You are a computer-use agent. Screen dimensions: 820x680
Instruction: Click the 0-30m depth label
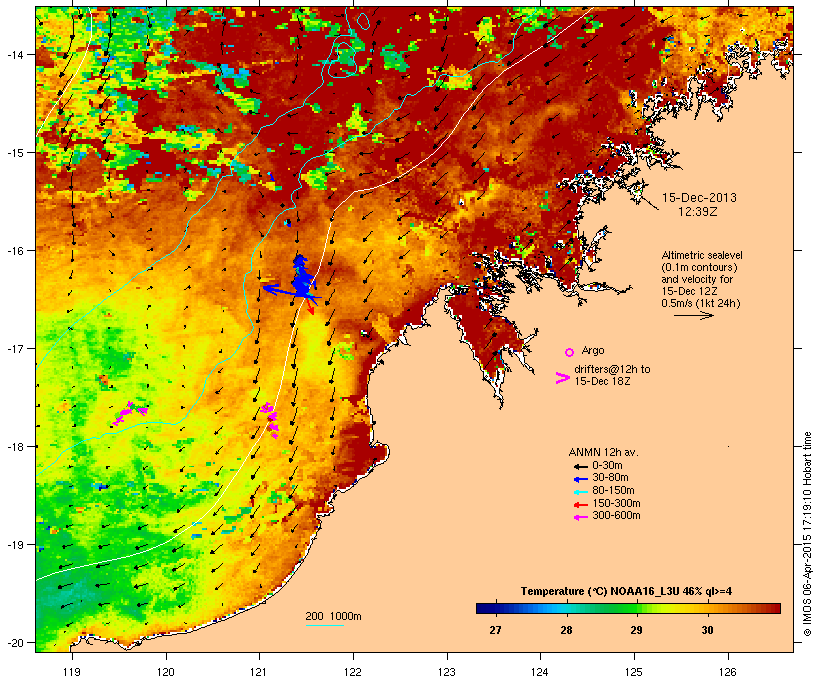coord(607,466)
